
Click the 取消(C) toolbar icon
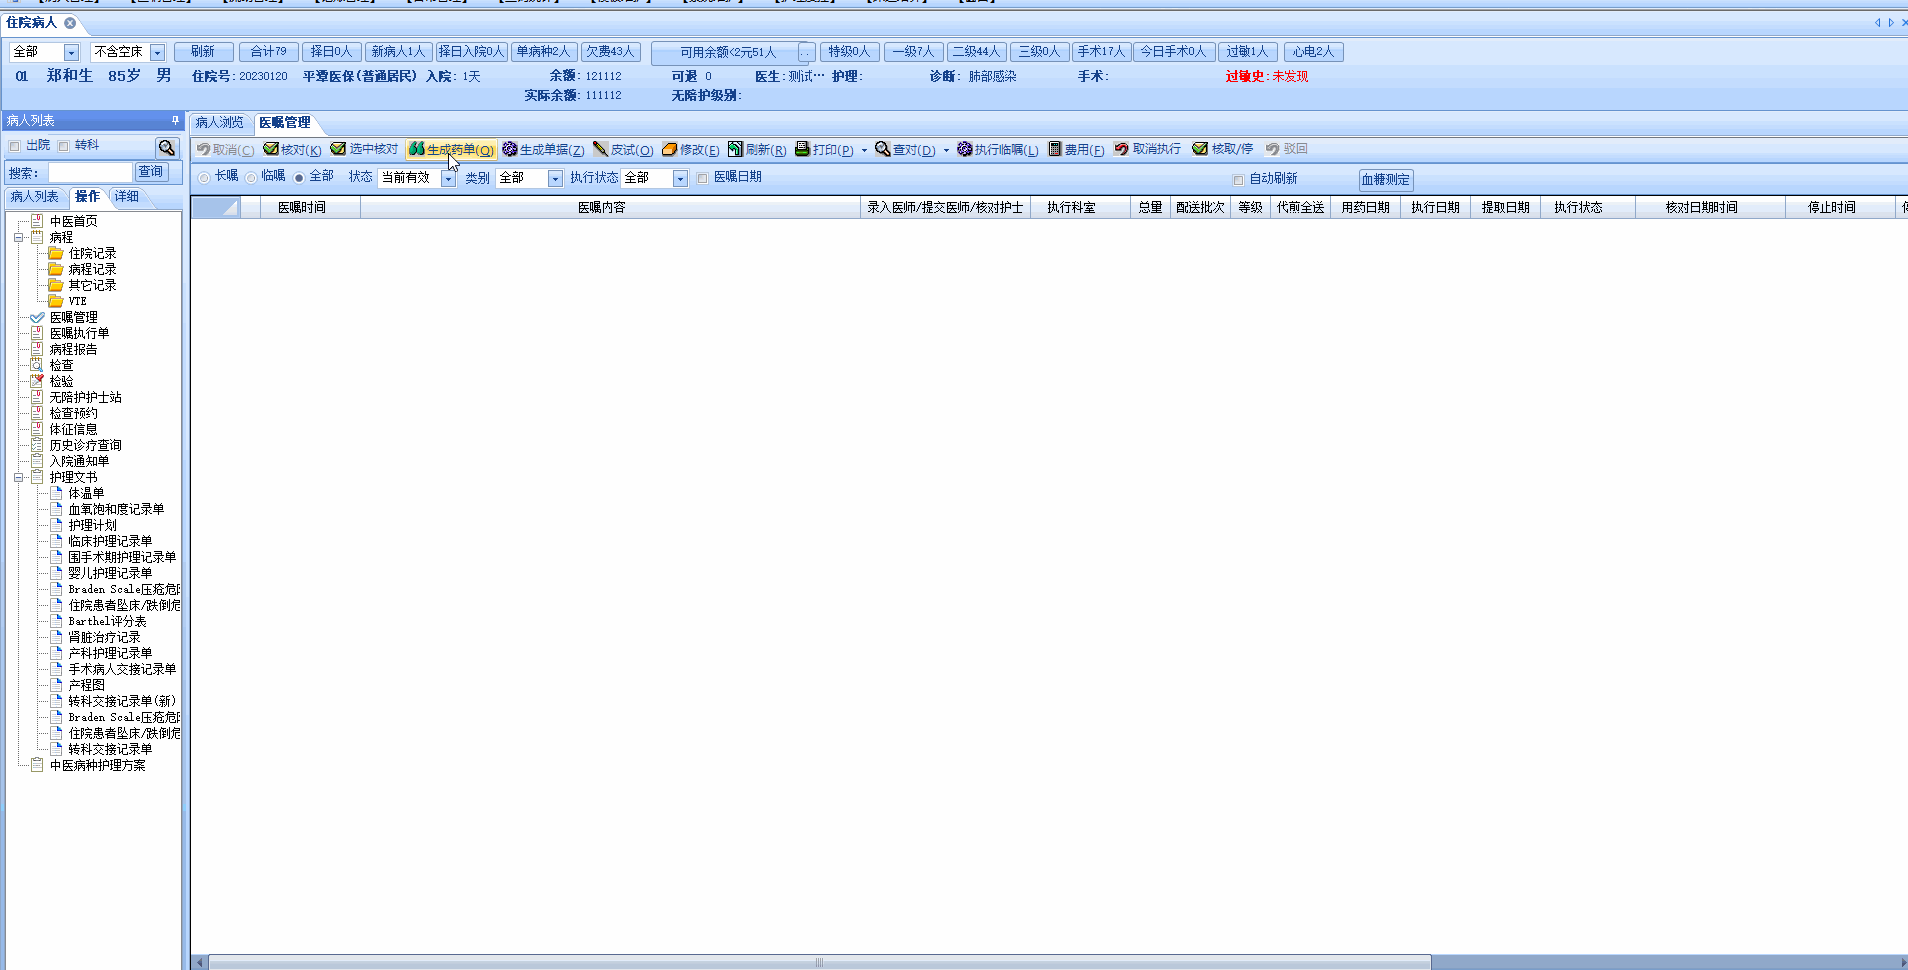coord(203,149)
